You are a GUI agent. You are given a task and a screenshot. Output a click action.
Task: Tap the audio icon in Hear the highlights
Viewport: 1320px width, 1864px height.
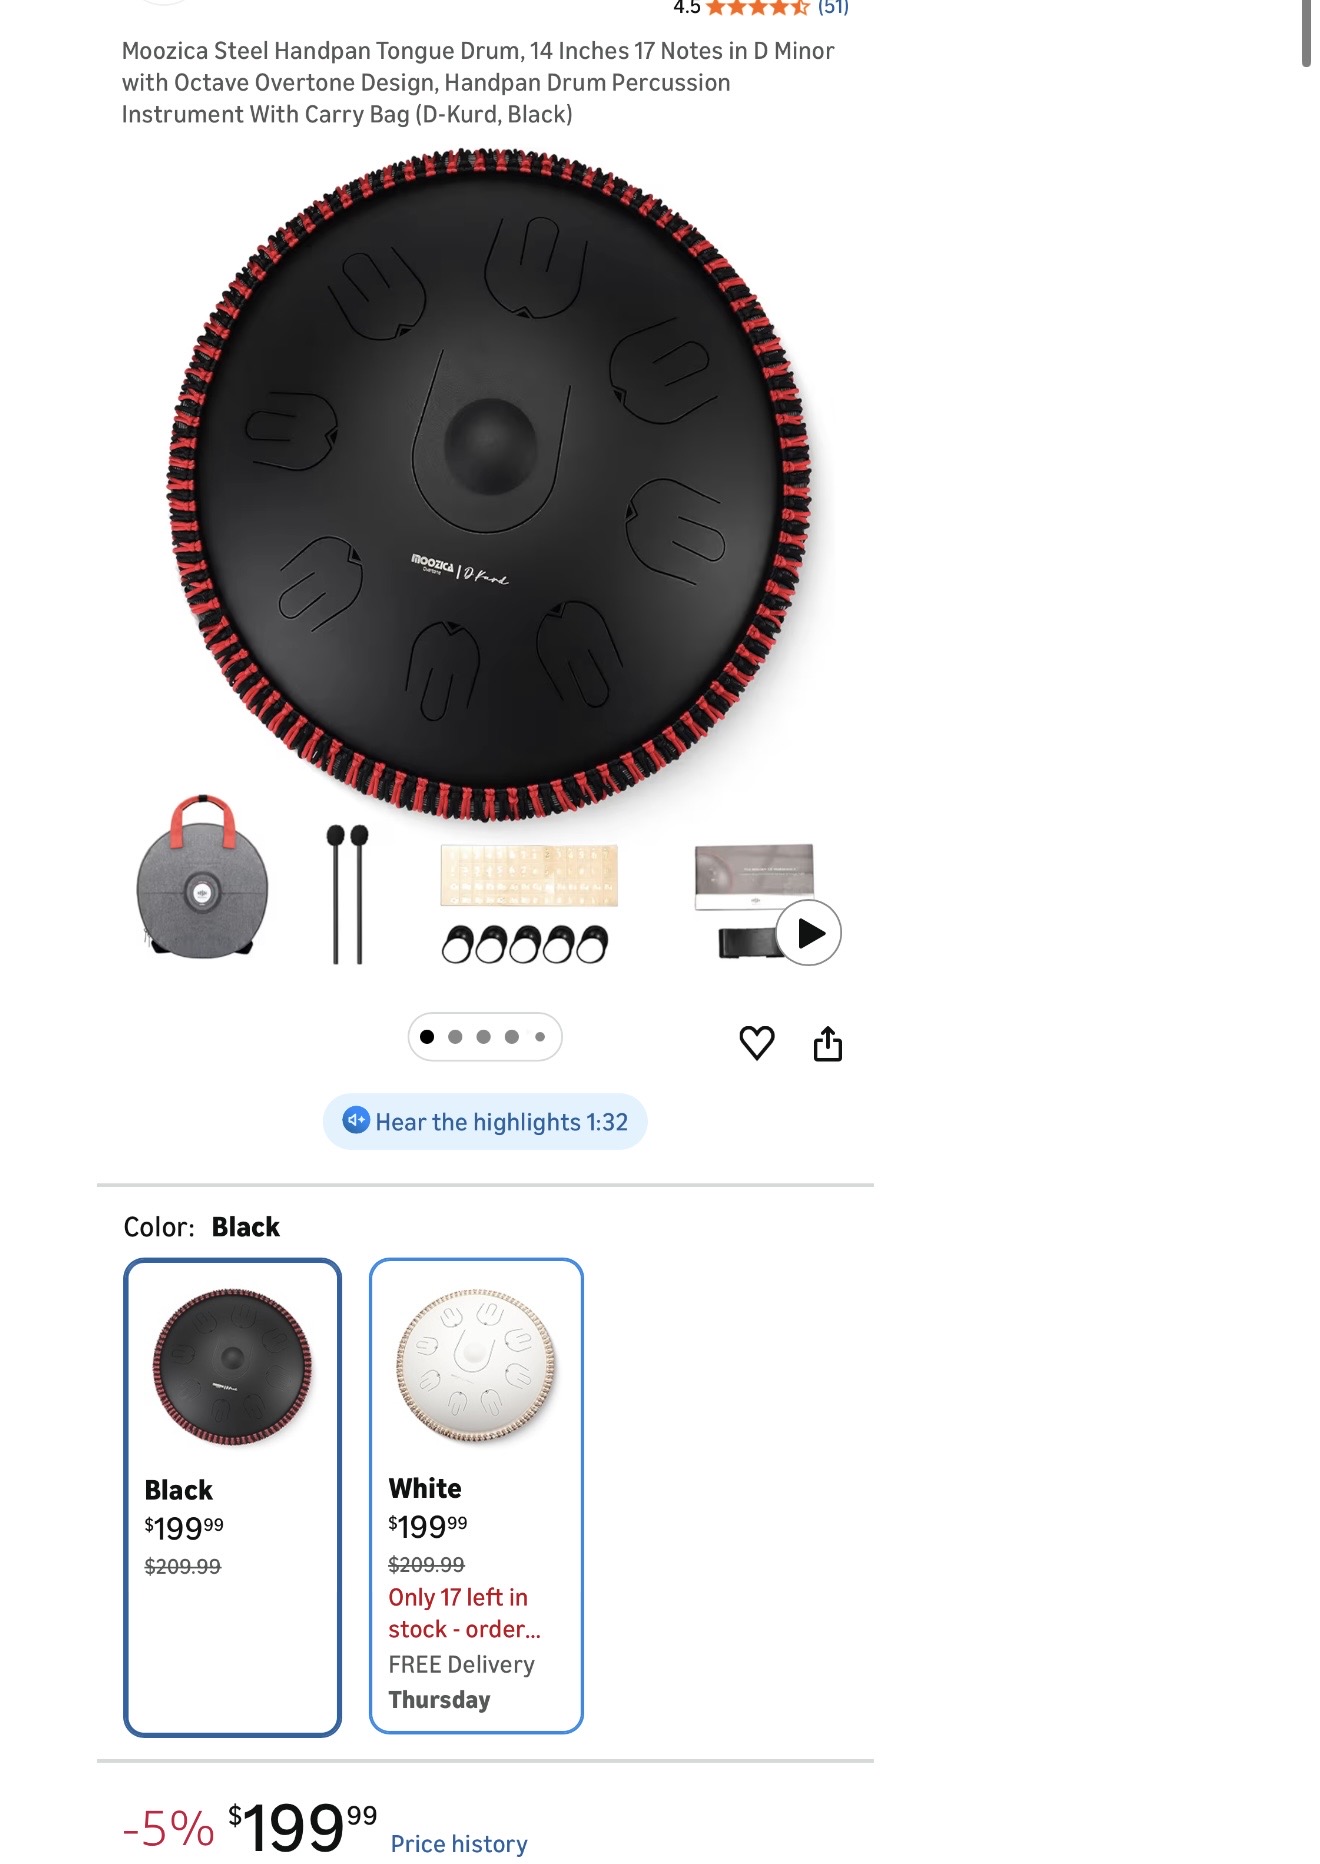[x=356, y=1120]
